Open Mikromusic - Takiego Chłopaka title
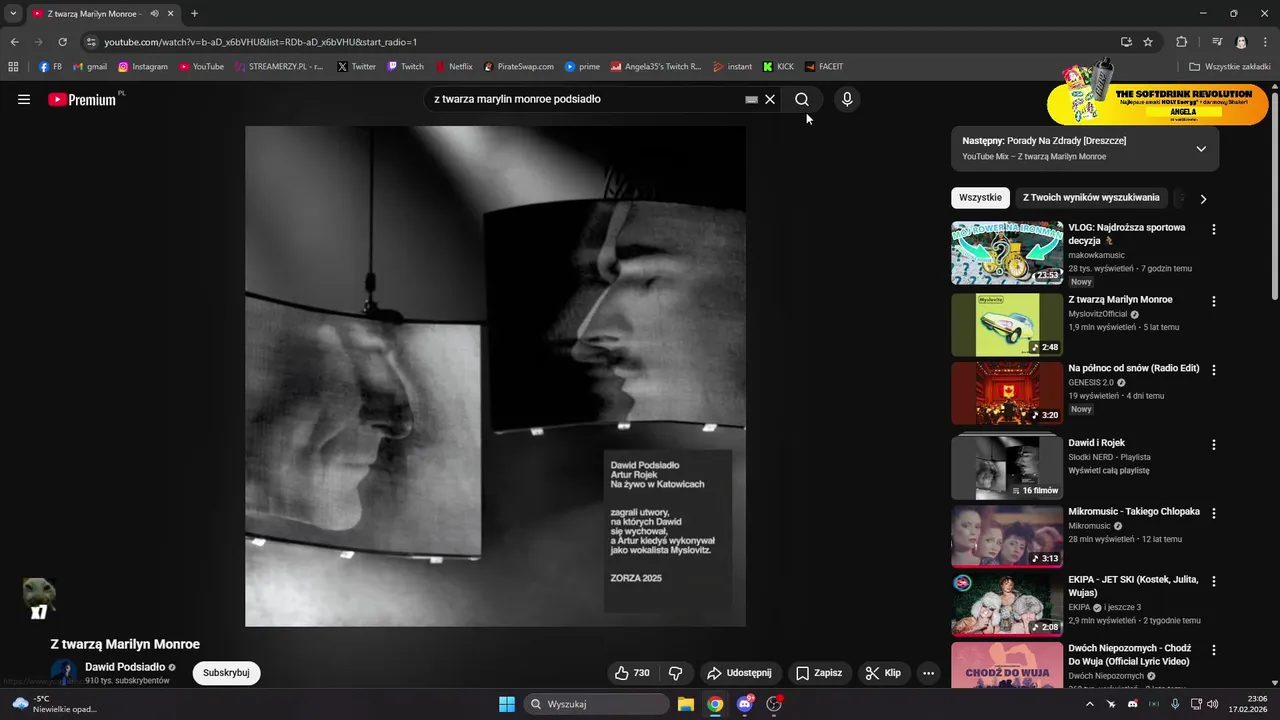The width and height of the screenshot is (1280, 720). [x=1134, y=511]
